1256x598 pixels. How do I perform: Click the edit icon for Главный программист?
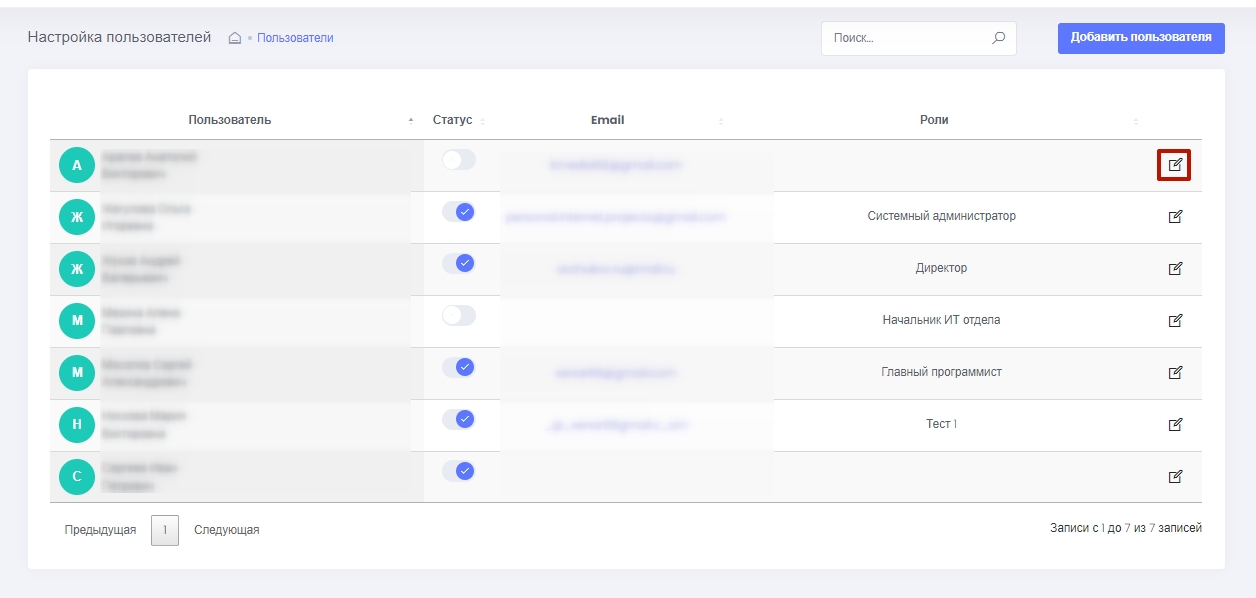pyautogui.click(x=1175, y=372)
